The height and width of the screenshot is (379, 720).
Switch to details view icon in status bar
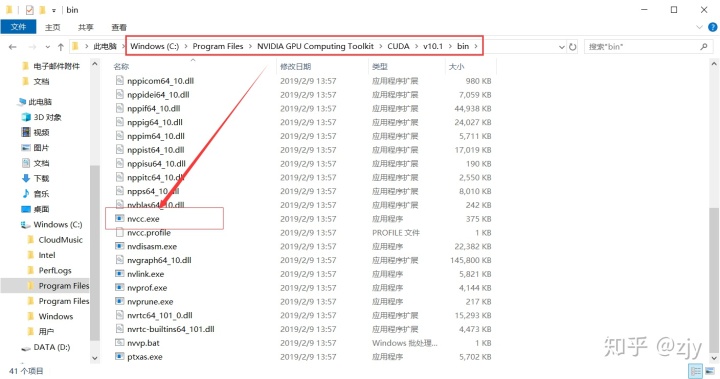(696, 371)
